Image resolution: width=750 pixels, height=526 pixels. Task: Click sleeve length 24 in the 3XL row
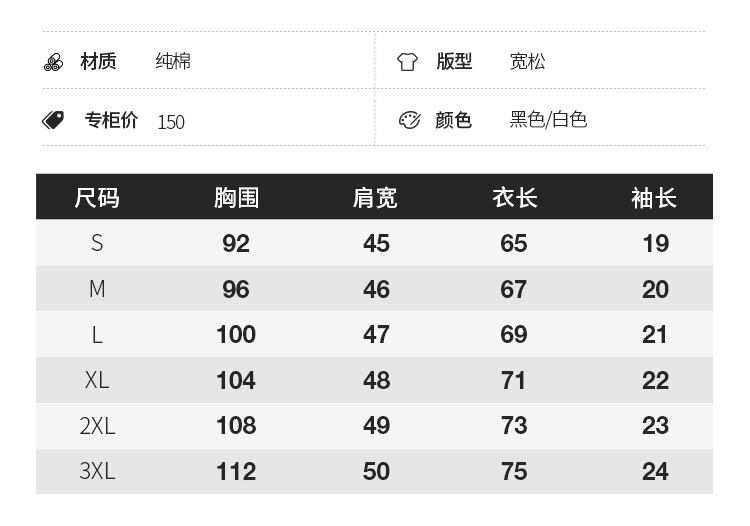(655, 471)
